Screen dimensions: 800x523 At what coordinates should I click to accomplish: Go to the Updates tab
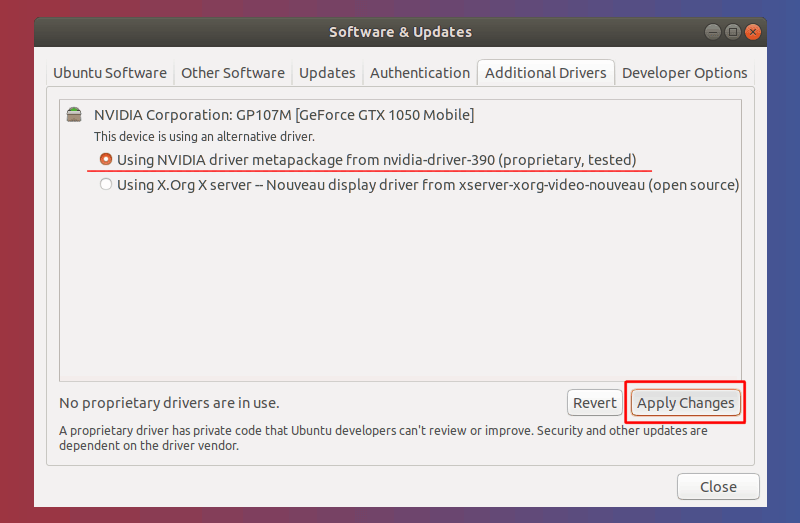327,73
